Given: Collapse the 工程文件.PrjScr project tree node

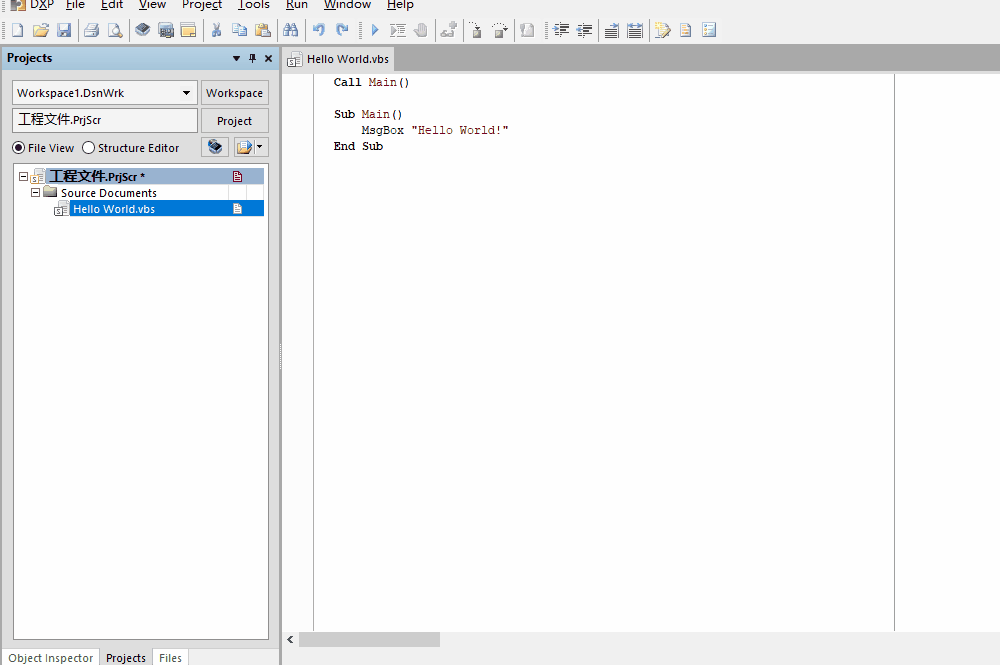Looking at the screenshot, I should click(23, 176).
